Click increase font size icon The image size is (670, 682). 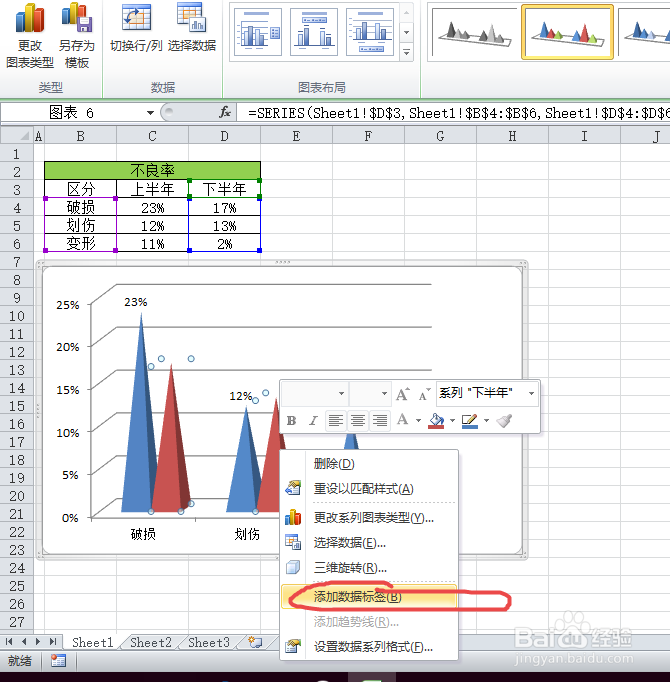[402, 394]
